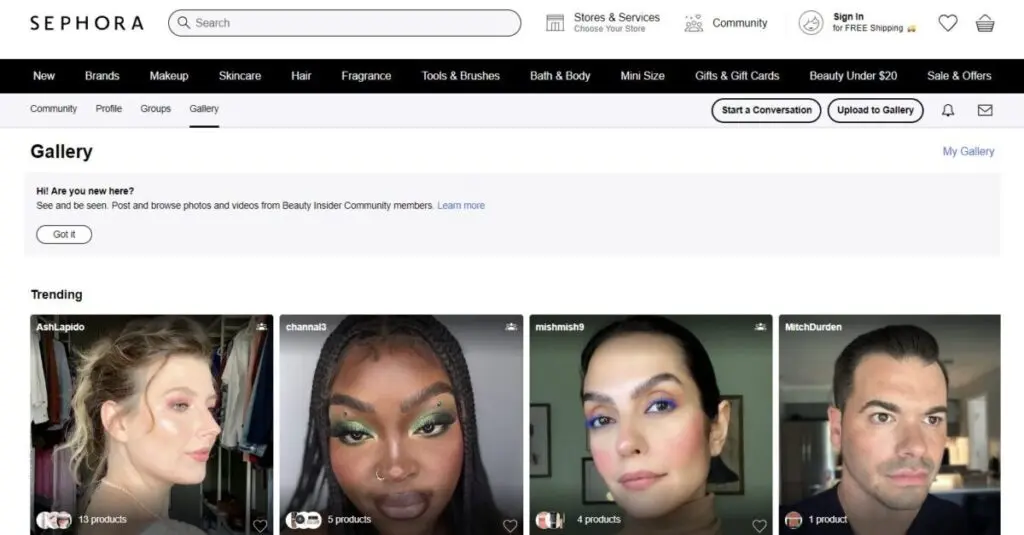Click group icon on channal3's photo
Viewport: 1024px width, 535px height.
tap(511, 327)
